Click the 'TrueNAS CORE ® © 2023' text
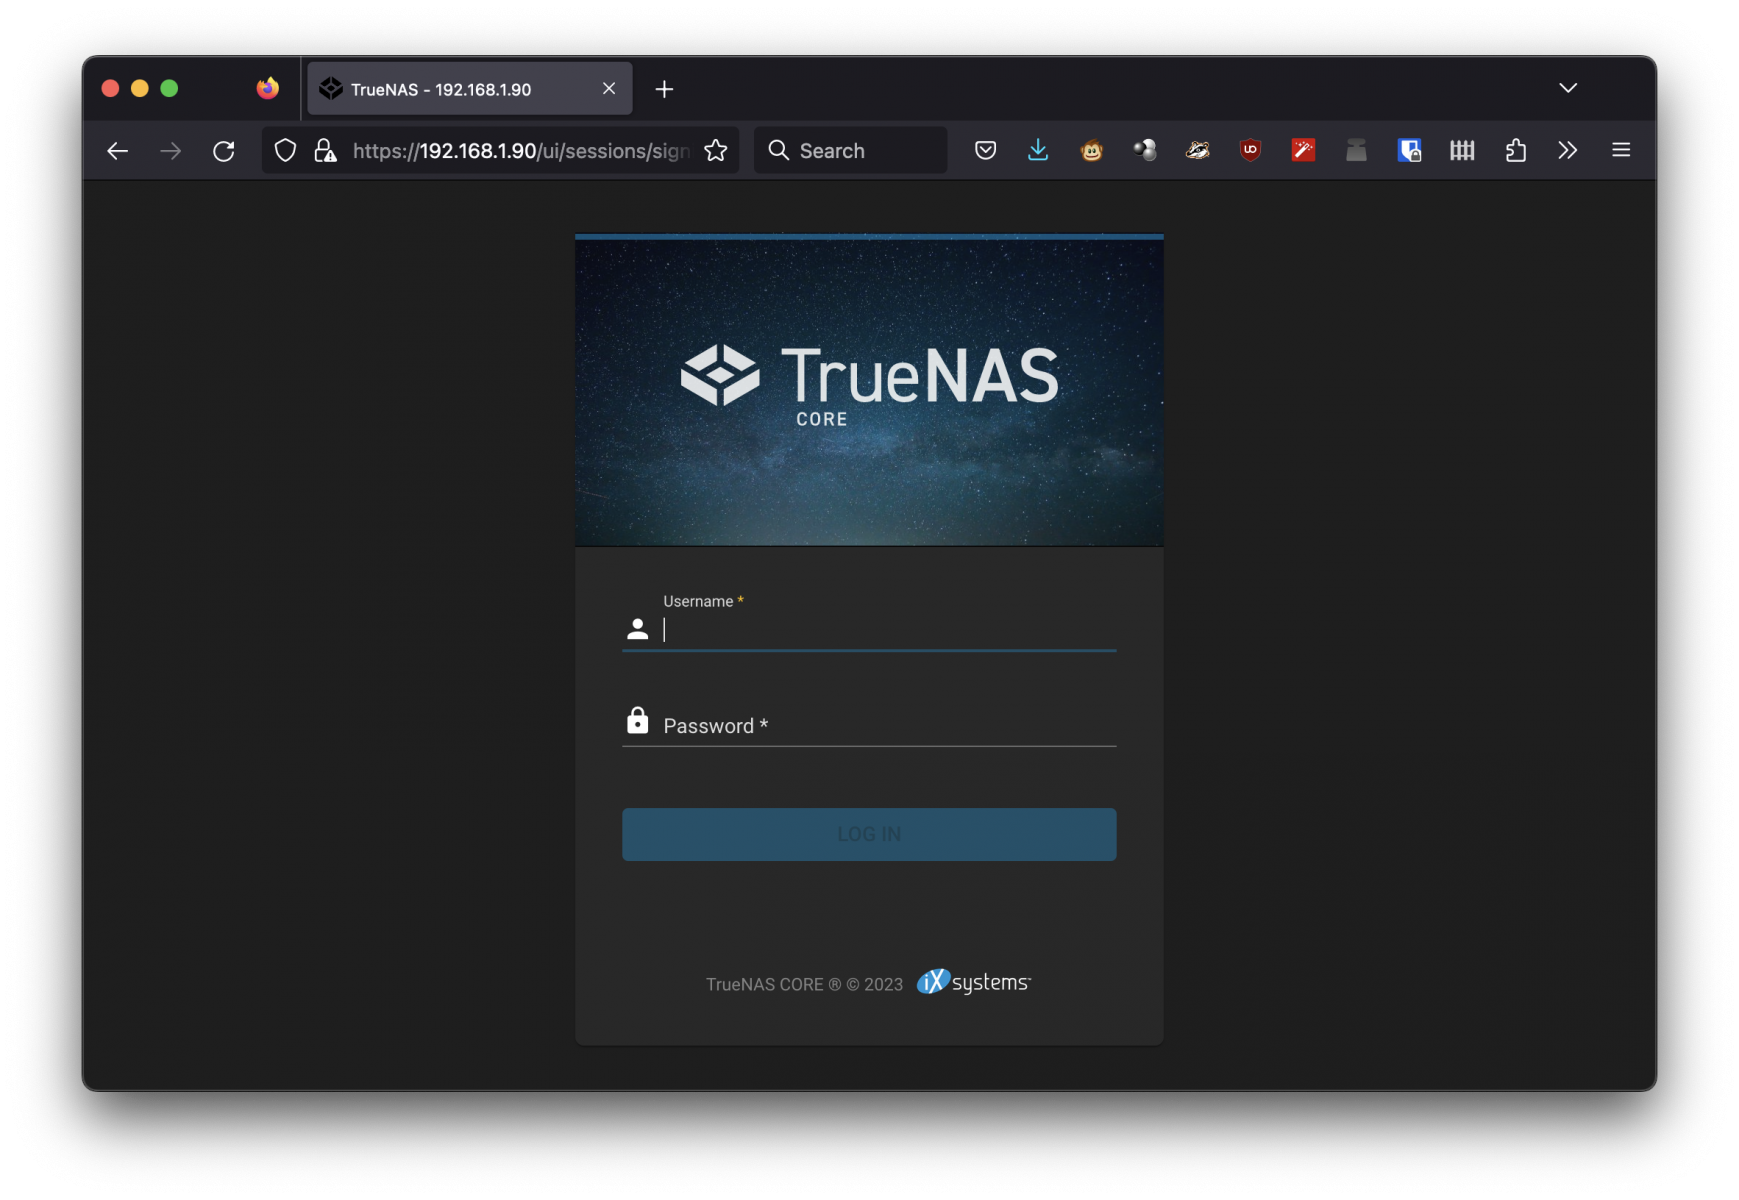The image size is (1739, 1200). pyautogui.click(x=804, y=984)
